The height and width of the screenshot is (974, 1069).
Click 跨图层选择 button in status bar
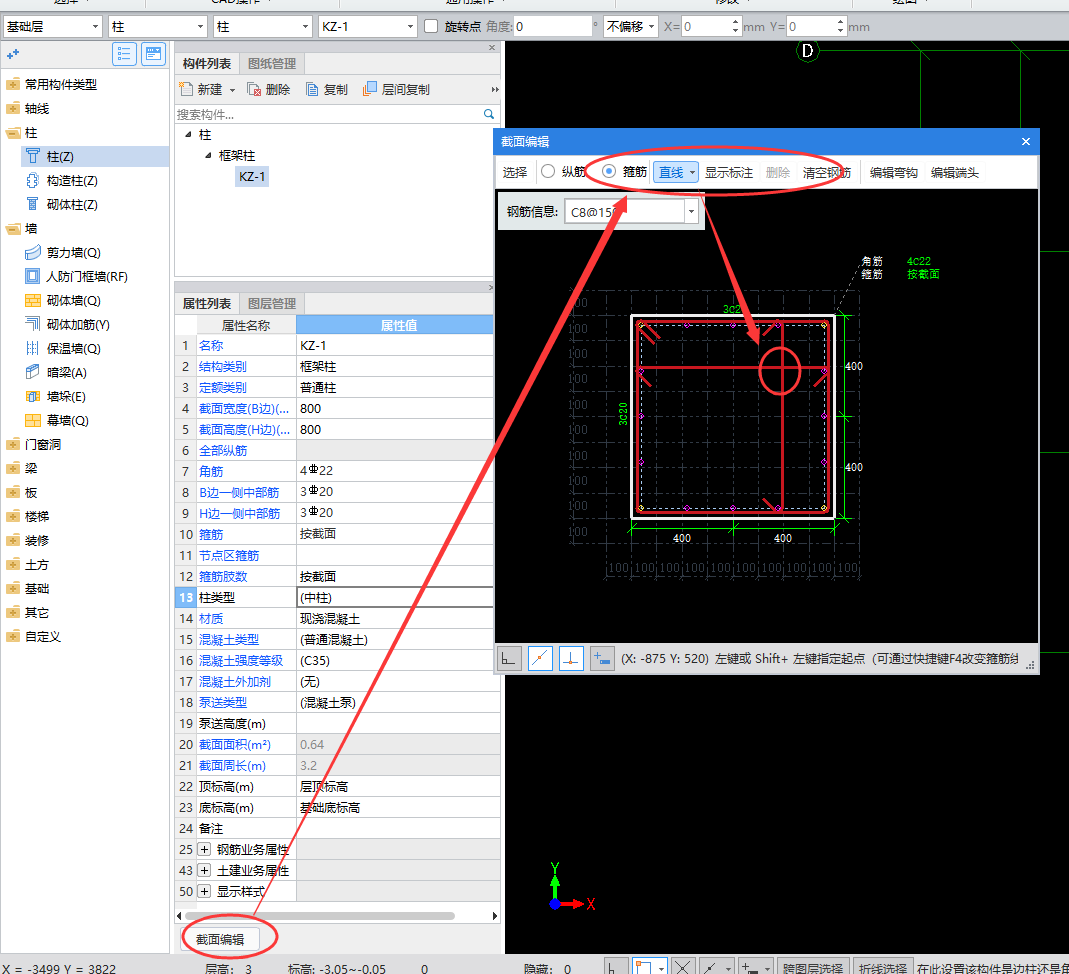pos(813,968)
